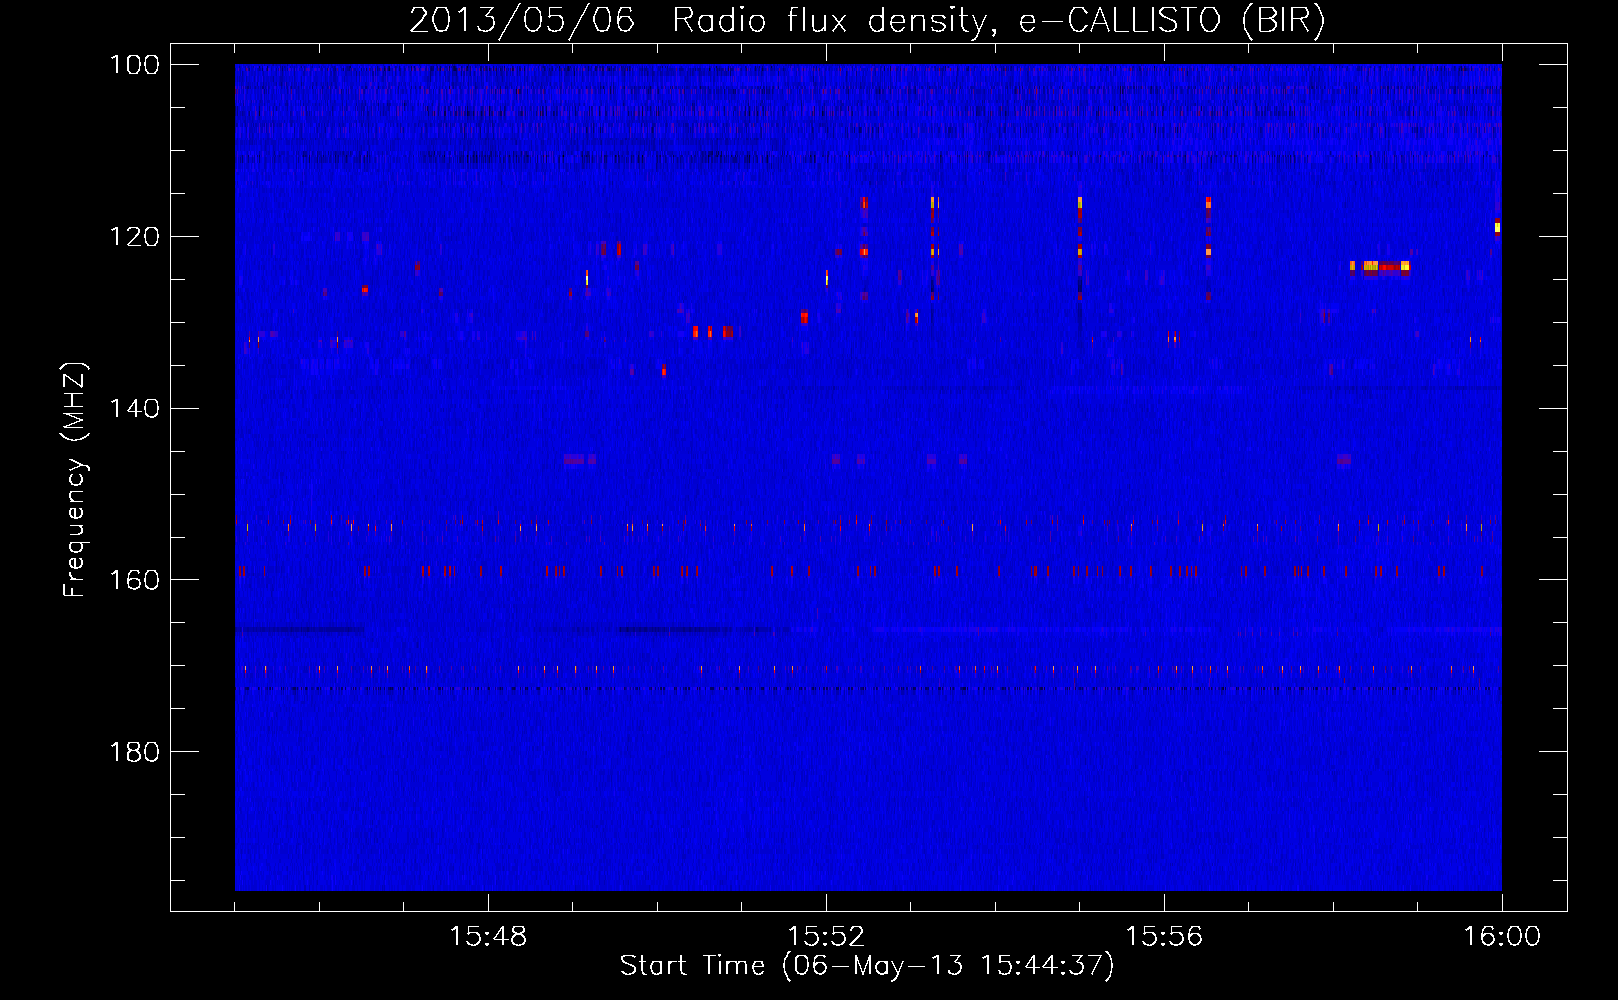Click the 15:52 time tick label
Screen dimensions: 1618x1000
826,937
